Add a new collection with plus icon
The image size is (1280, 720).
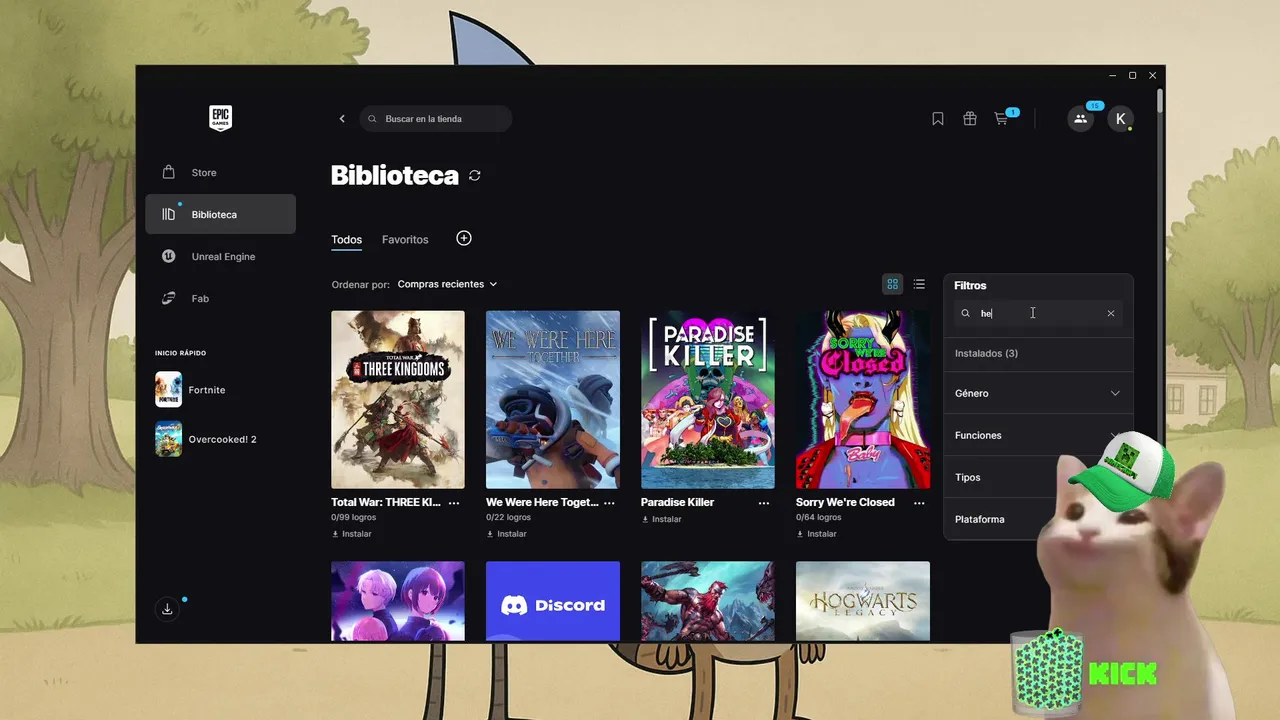(x=464, y=238)
